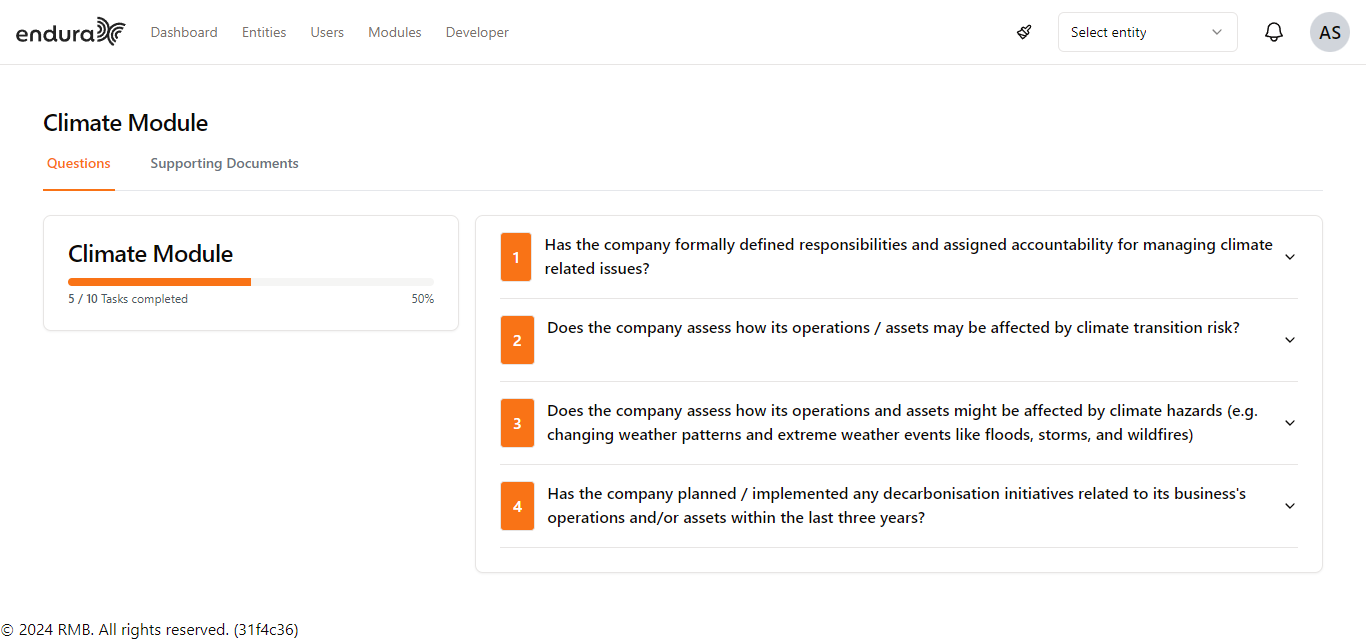Expand the climate hazards question chevron
1366x641 pixels.
(x=1290, y=423)
